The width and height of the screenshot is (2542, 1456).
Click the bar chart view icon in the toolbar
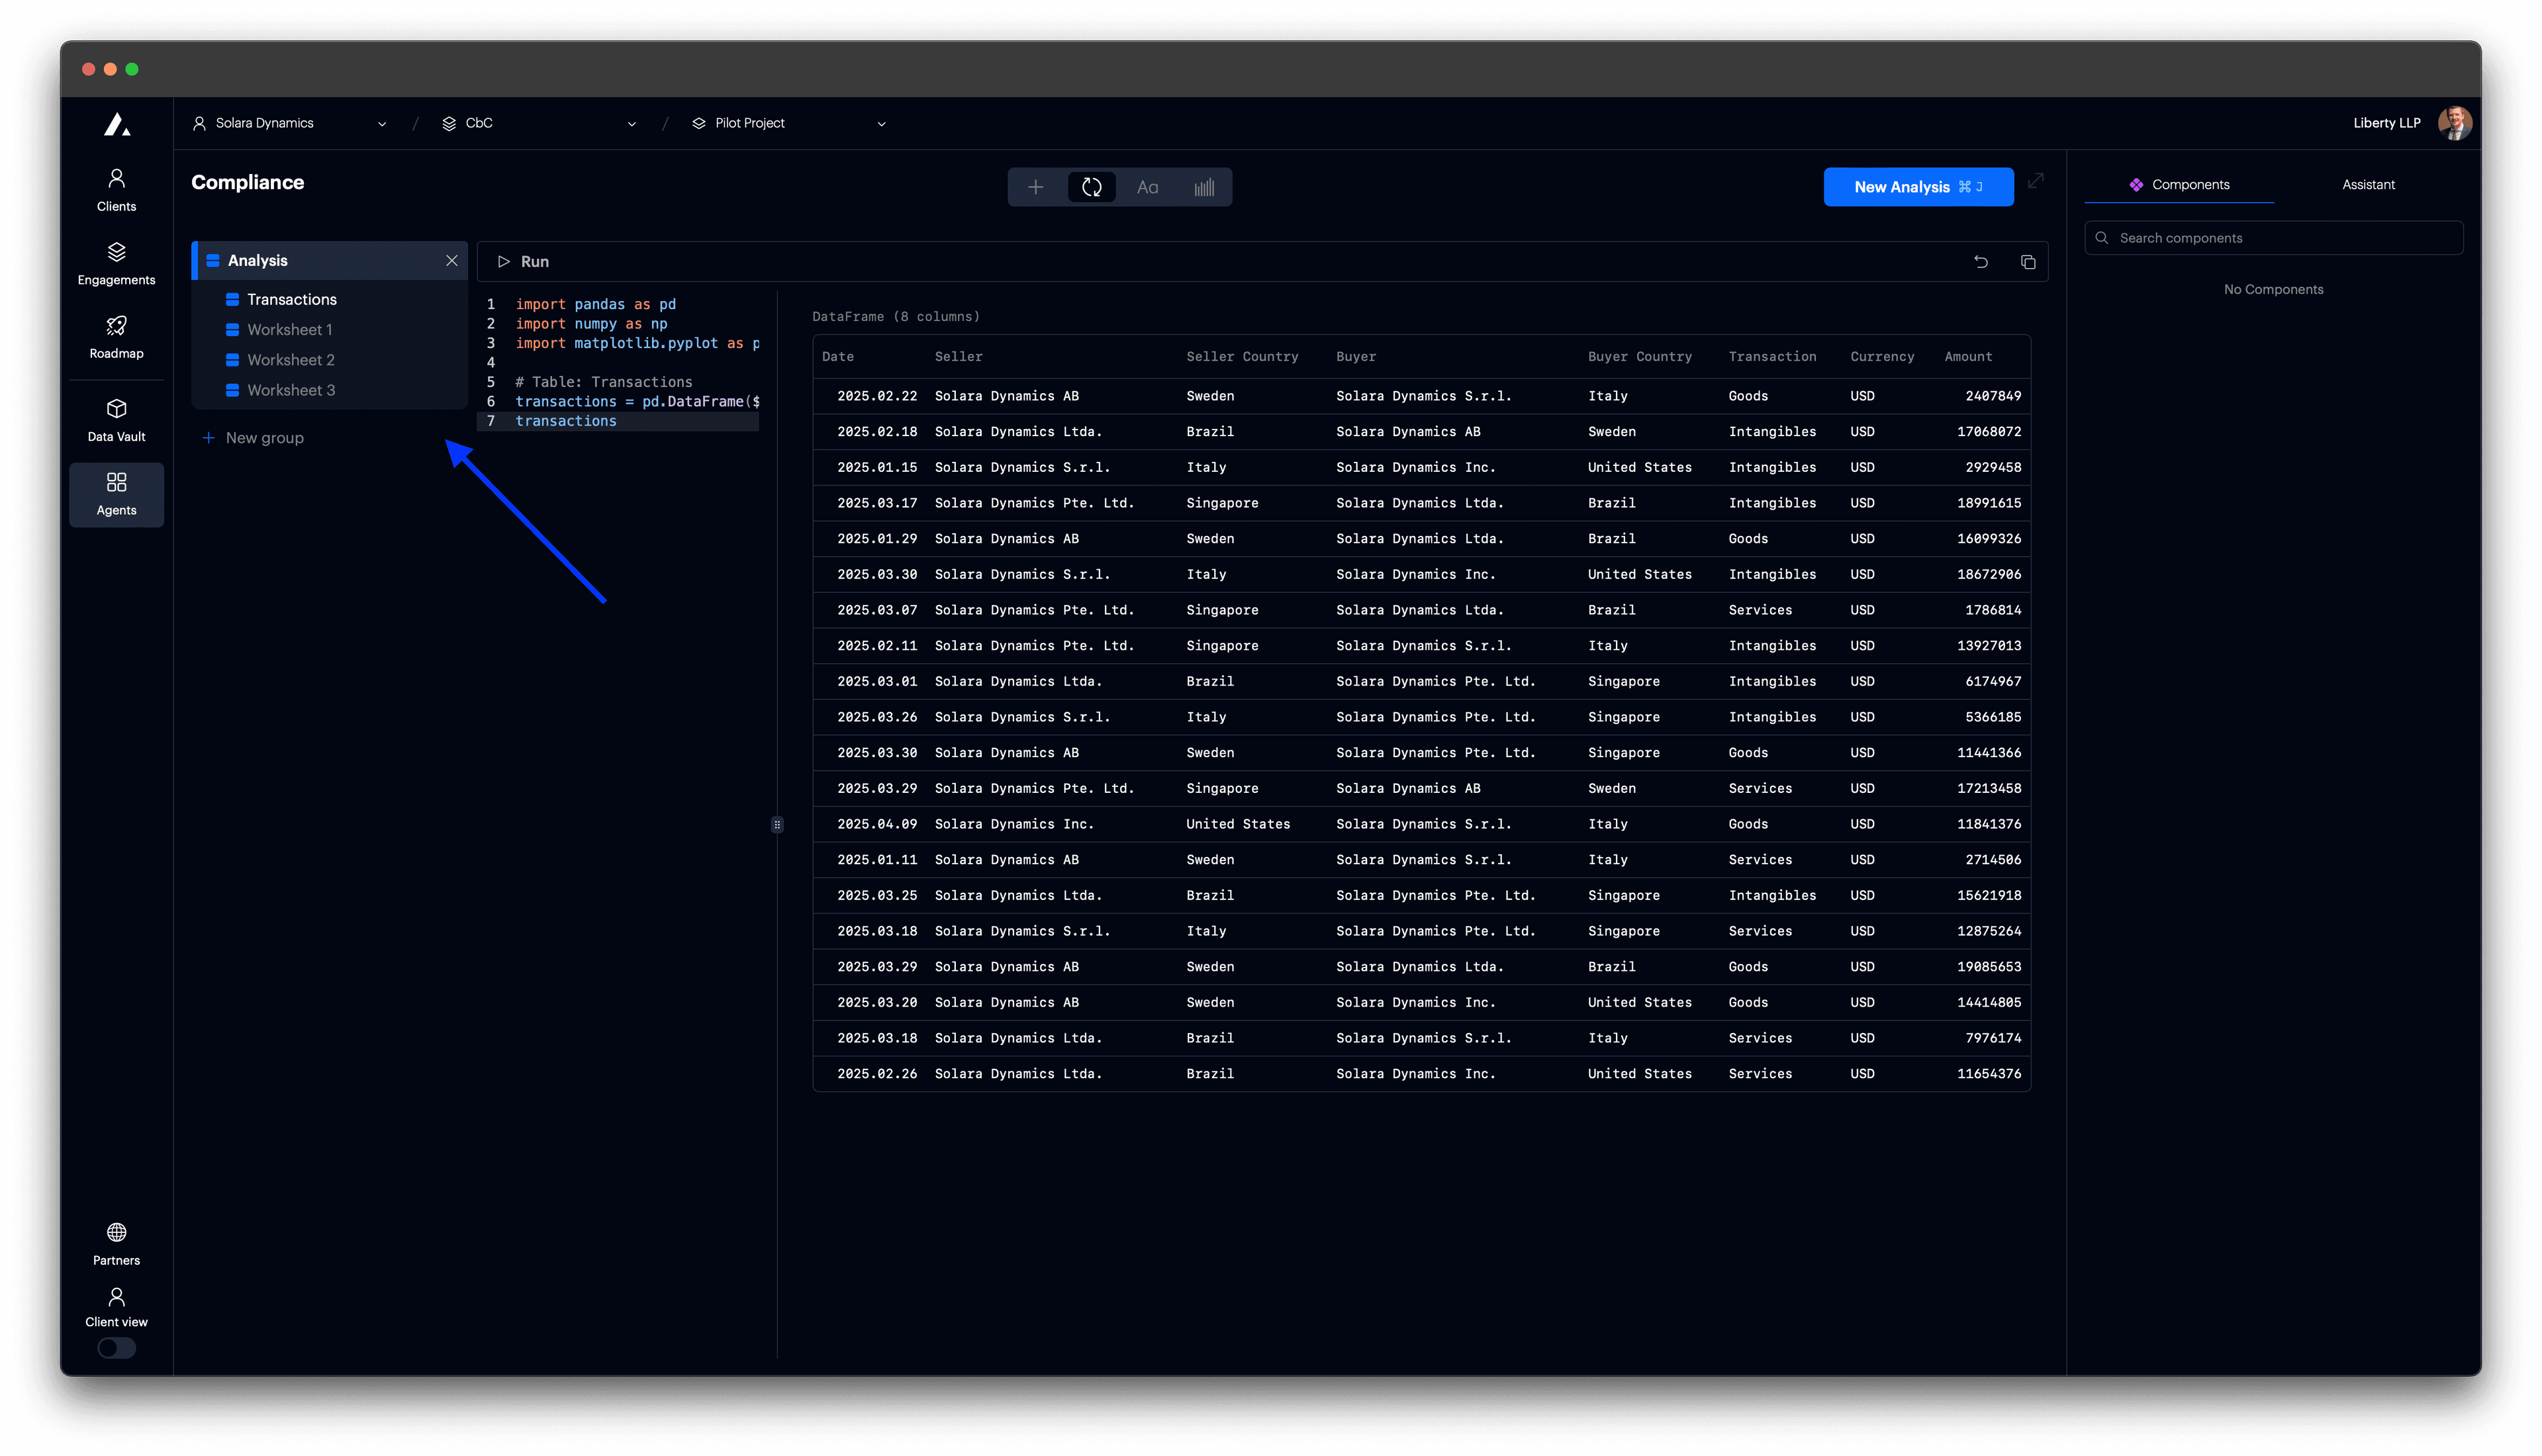click(1204, 187)
